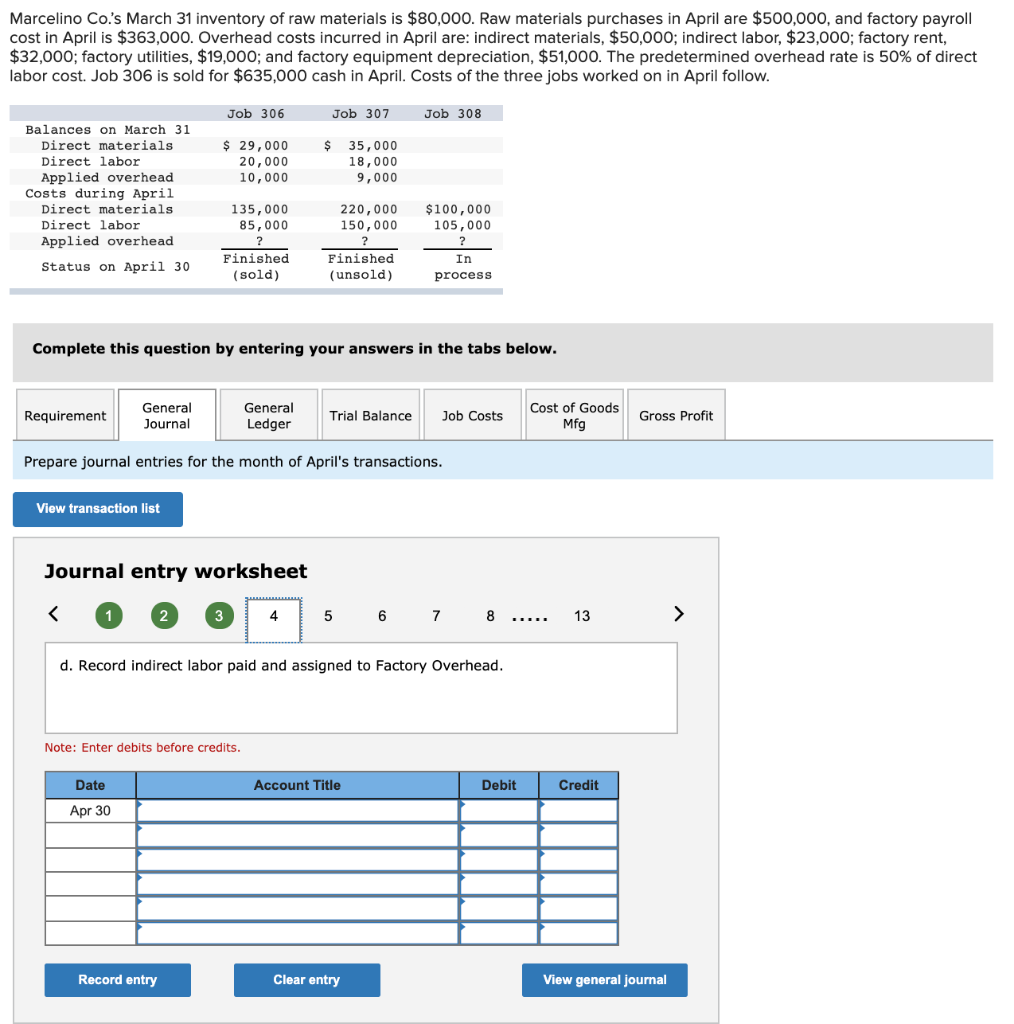Select Account Title field in fifth row
This screenshot has height=1024, width=1014.
[298, 908]
